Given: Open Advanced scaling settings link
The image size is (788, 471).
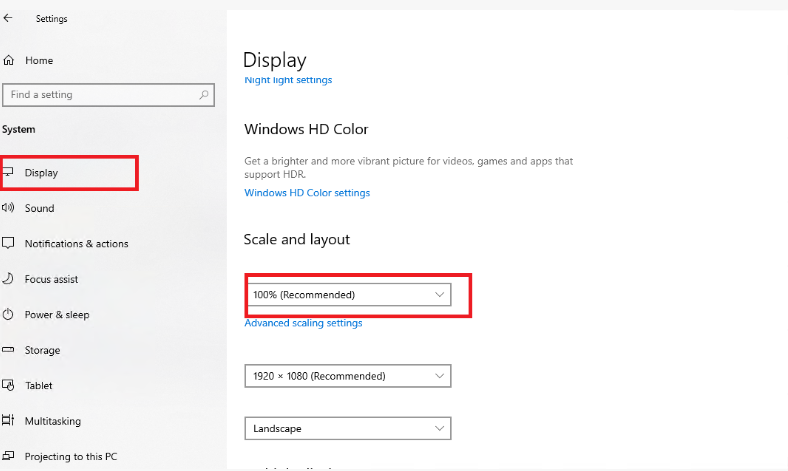Looking at the screenshot, I should tap(303, 323).
